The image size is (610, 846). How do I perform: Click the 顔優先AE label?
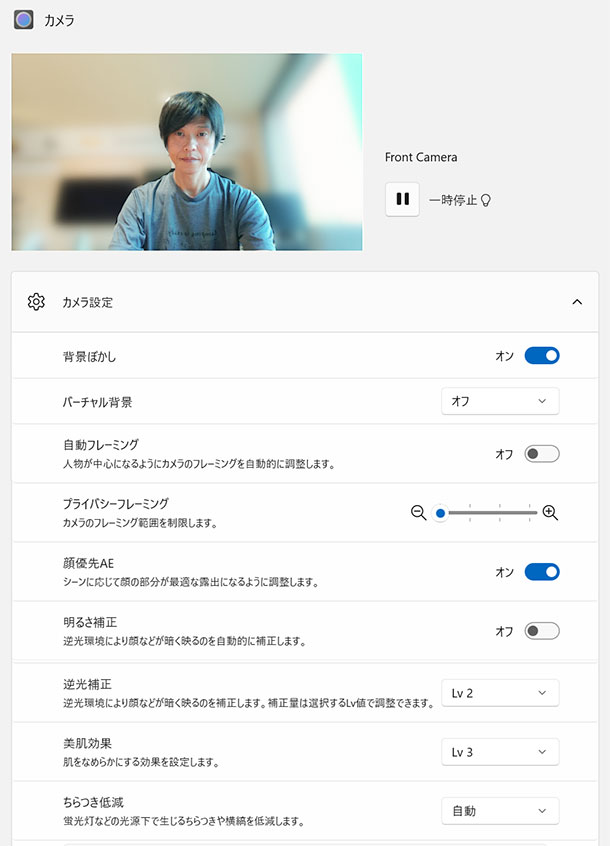click(x=88, y=563)
